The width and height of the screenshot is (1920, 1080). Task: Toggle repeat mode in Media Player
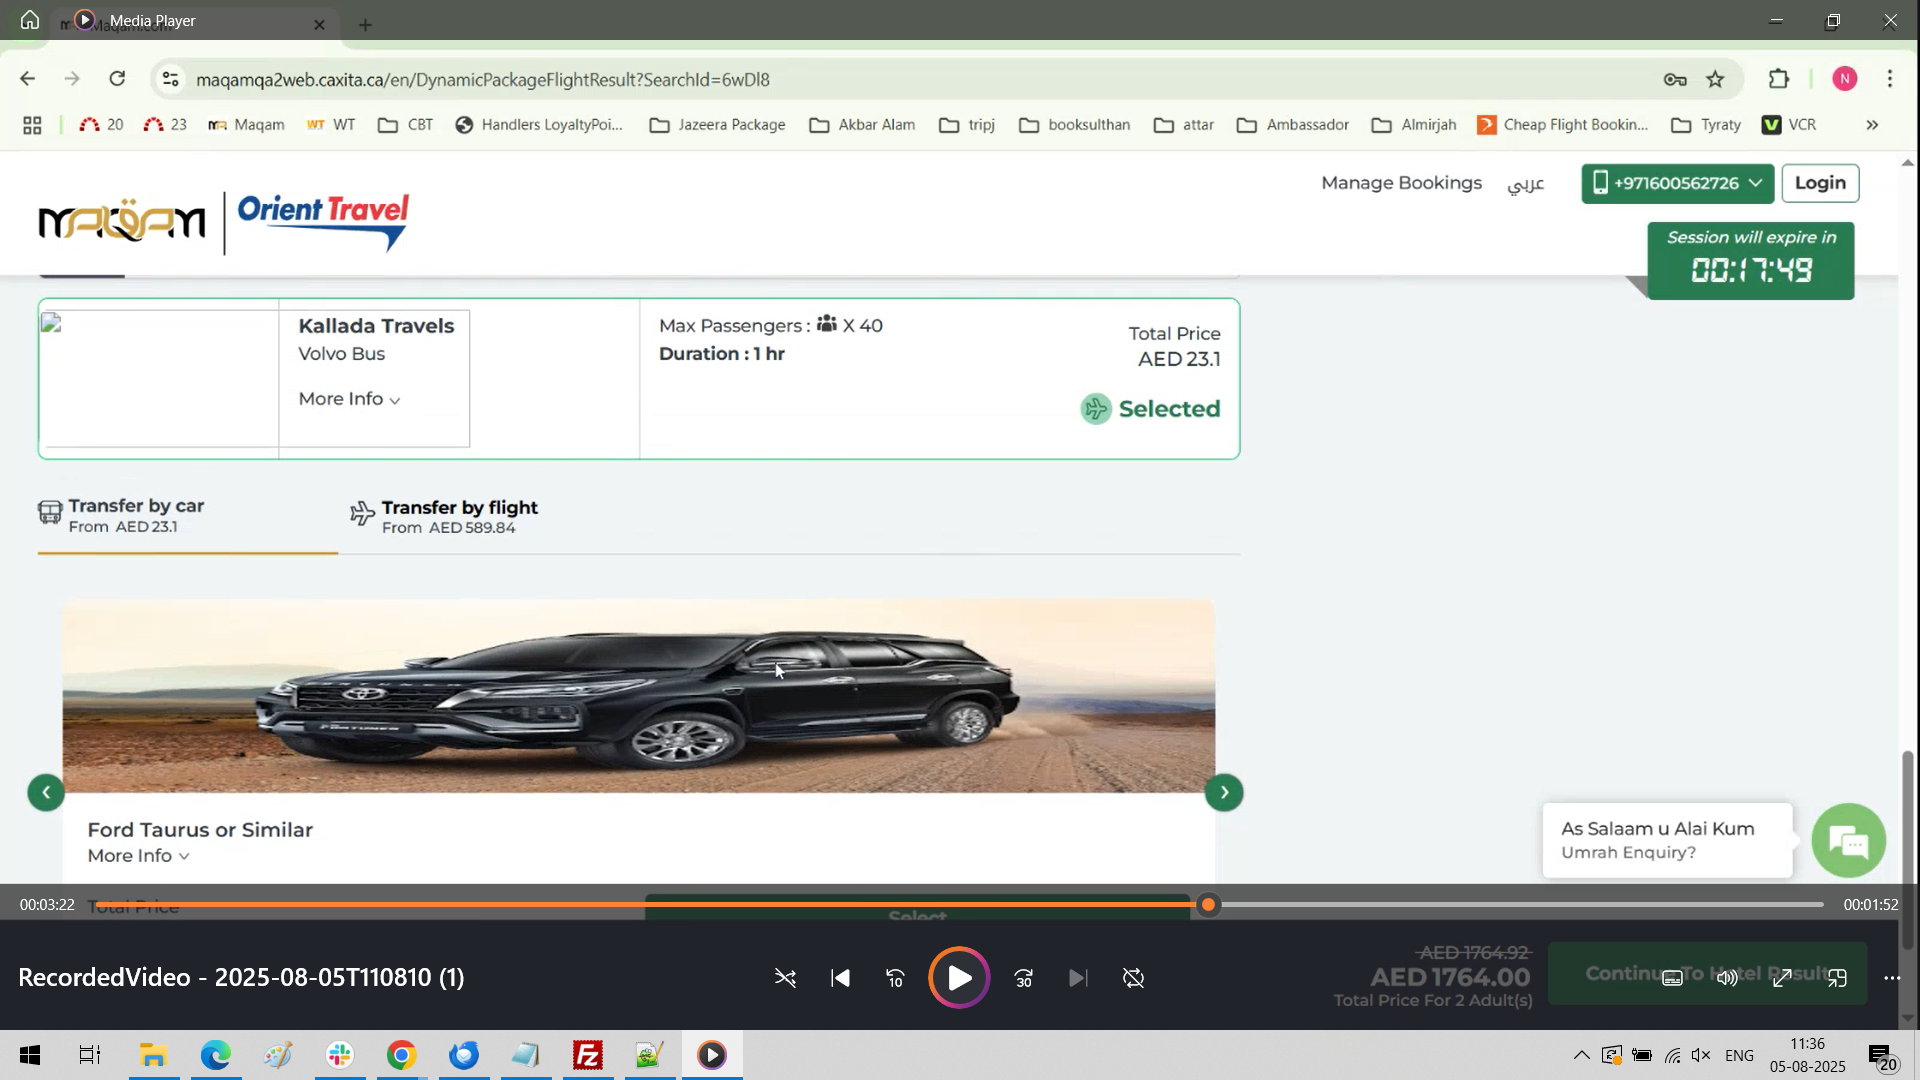[1133, 978]
